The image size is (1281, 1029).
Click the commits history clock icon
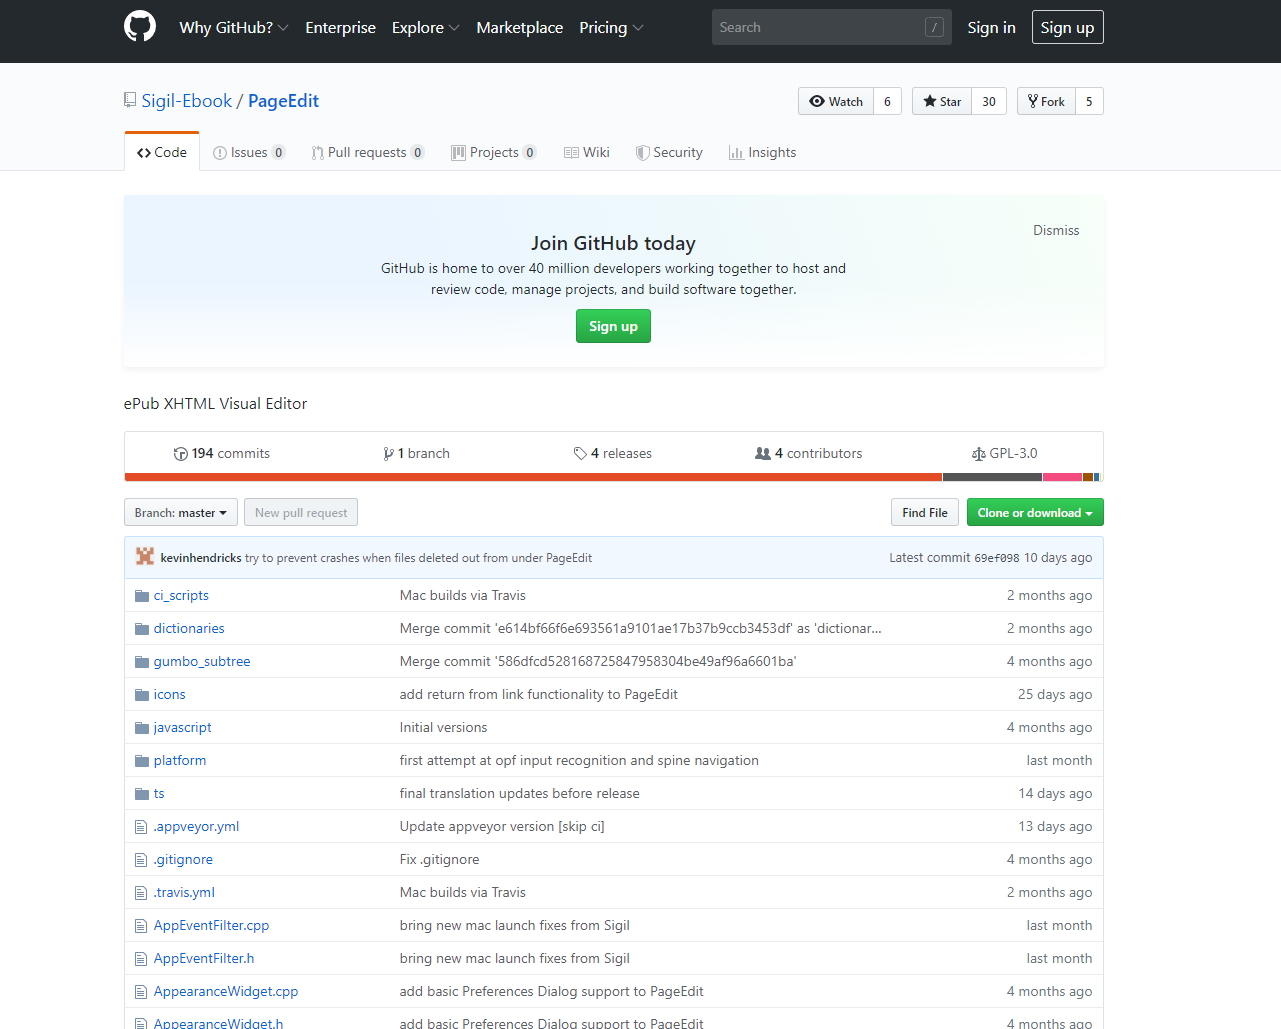[181, 454]
